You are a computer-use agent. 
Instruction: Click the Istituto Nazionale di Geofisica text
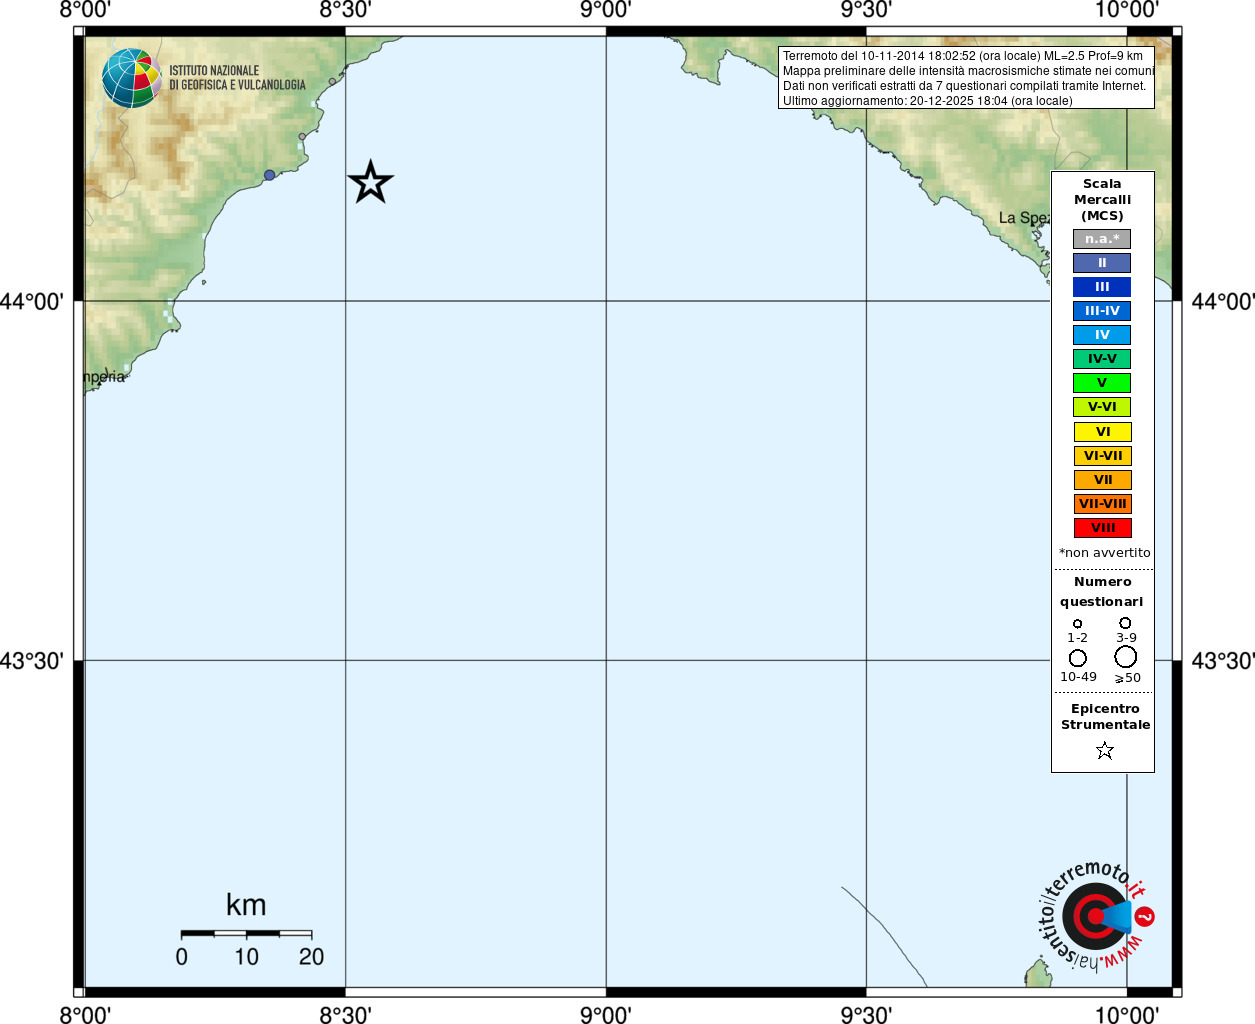click(237, 78)
